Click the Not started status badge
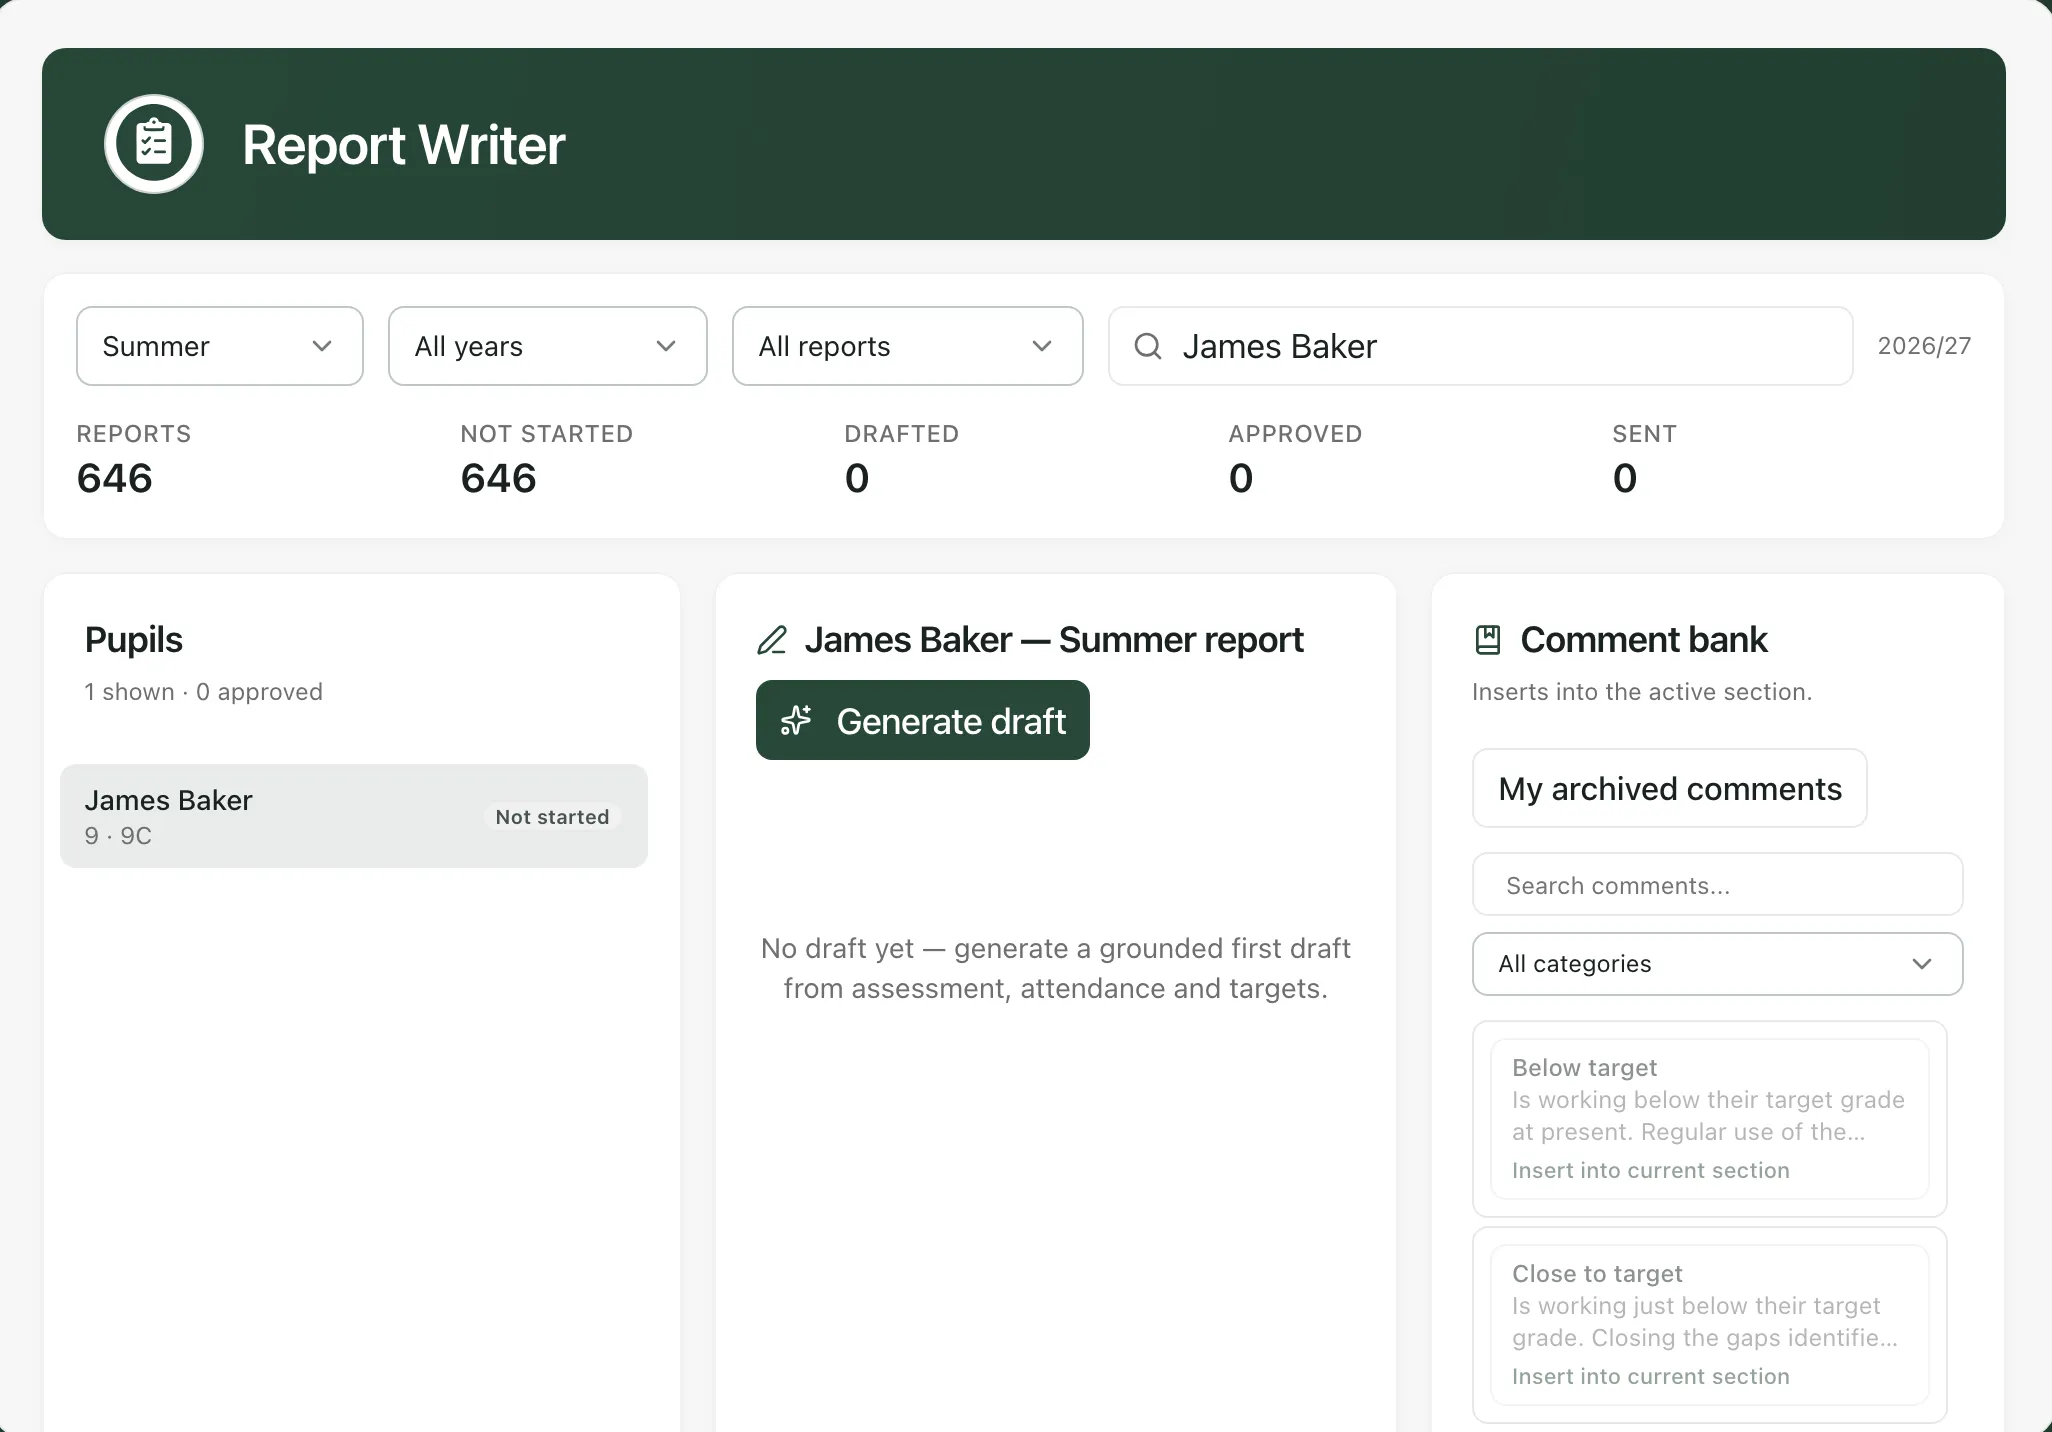This screenshot has width=2052, height=1432. [552, 817]
